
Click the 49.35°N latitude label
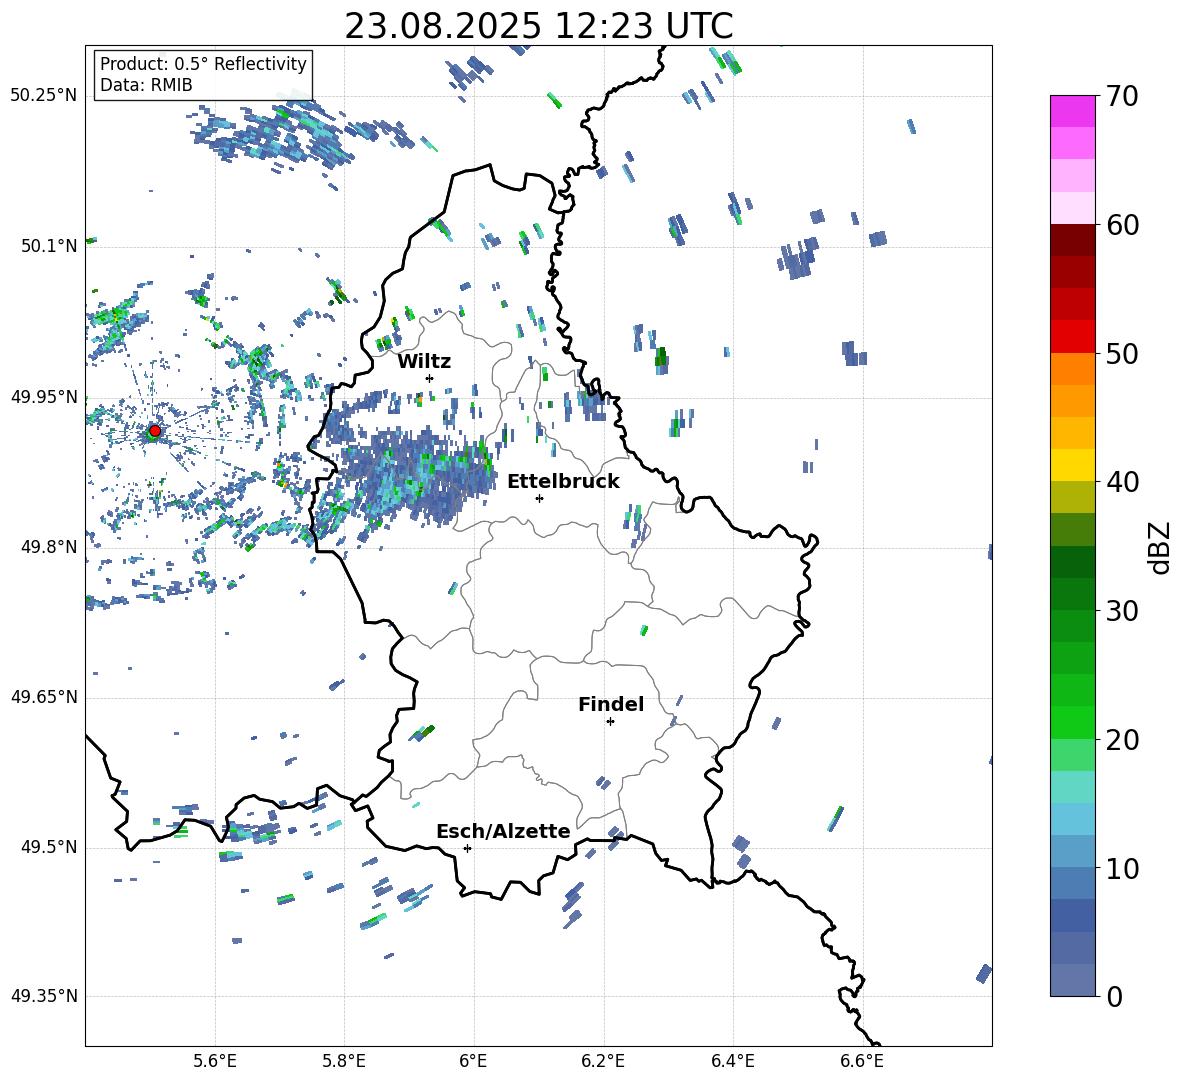[x=44, y=996]
